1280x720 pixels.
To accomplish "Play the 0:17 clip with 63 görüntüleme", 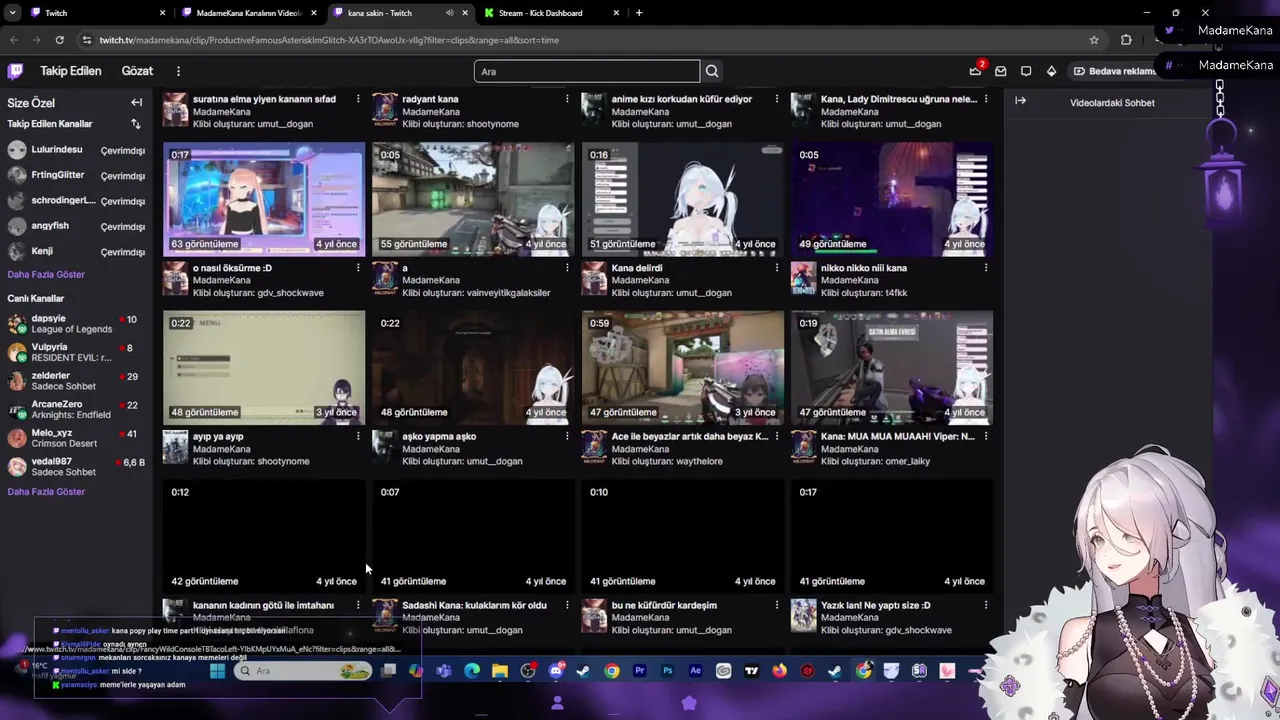I will 264,199.
